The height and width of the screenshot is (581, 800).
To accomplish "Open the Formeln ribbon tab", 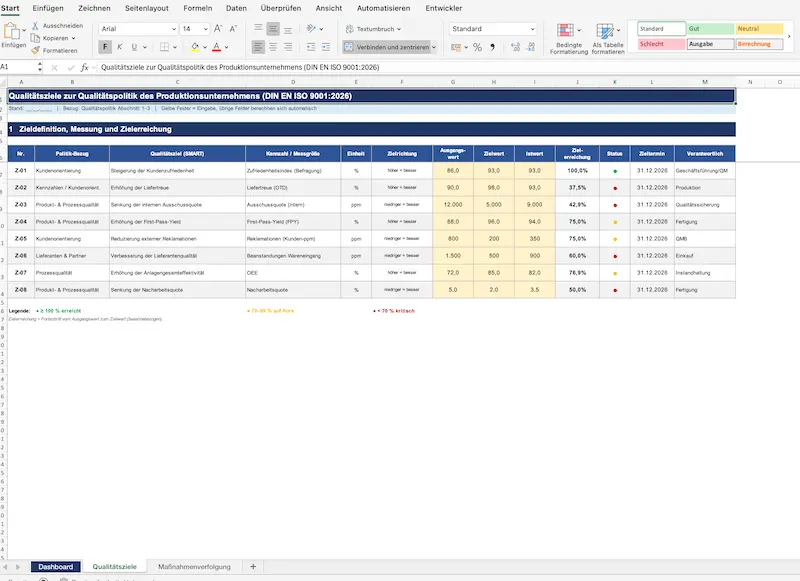I will click(198, 8).
